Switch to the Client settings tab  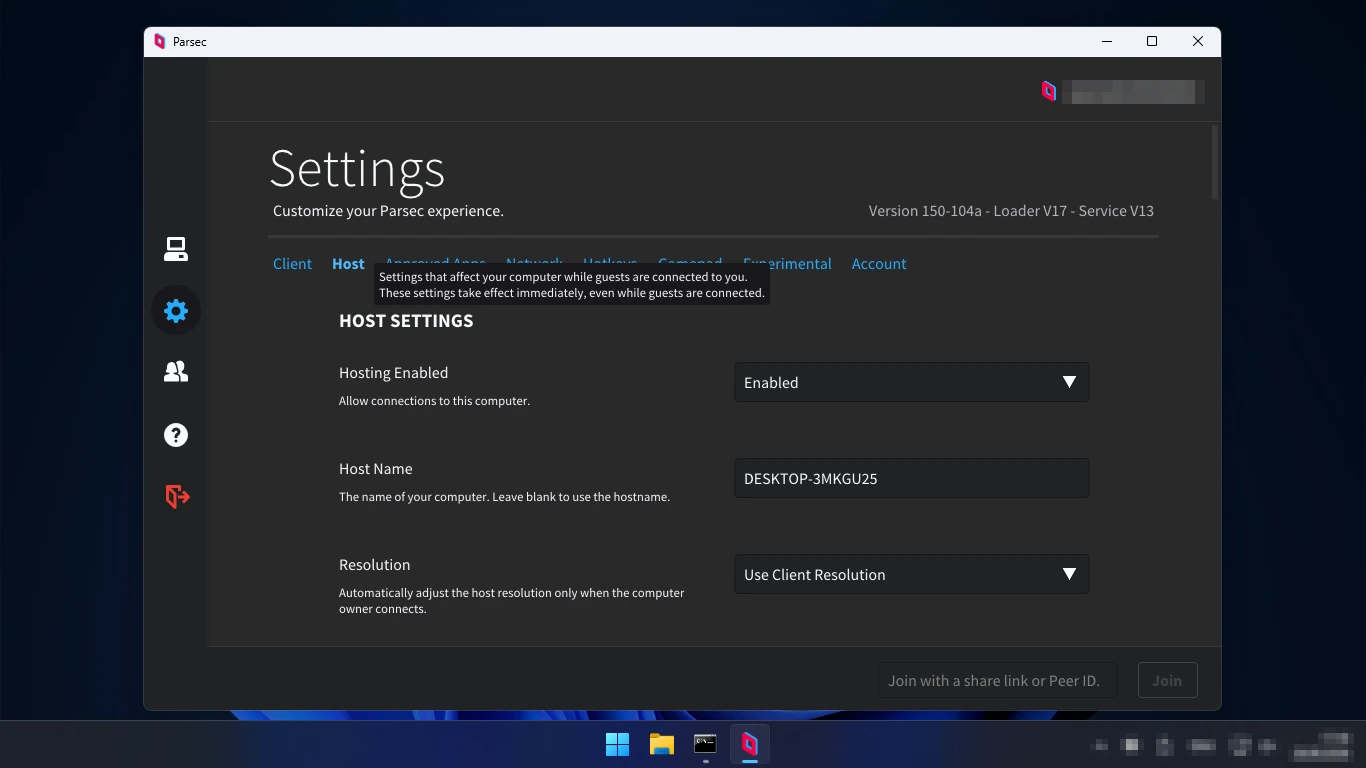(x=292, y=264)
